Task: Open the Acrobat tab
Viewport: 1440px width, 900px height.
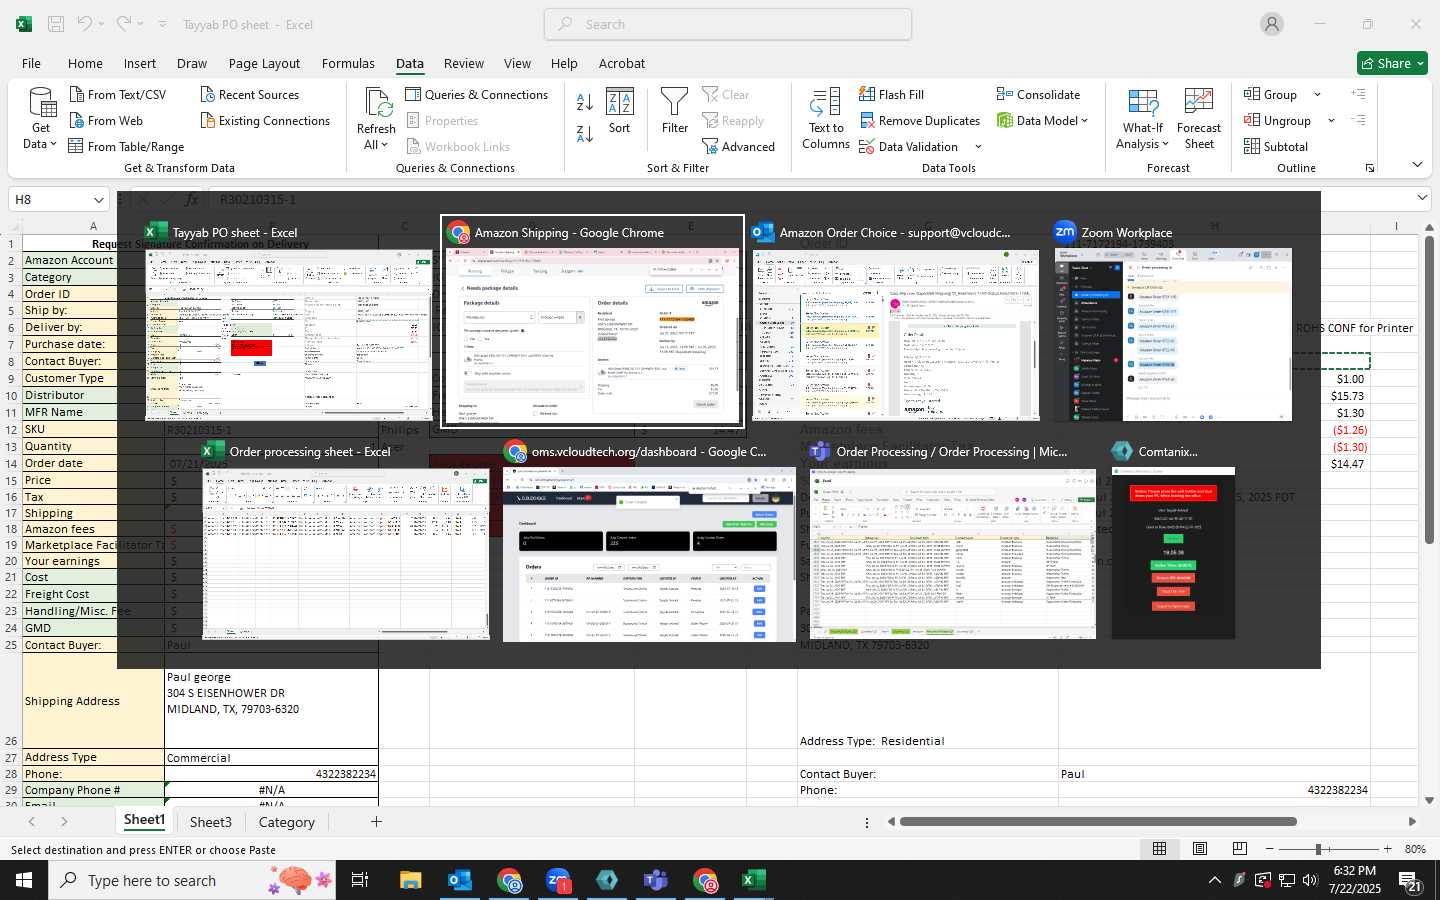Action: [622, 63]
